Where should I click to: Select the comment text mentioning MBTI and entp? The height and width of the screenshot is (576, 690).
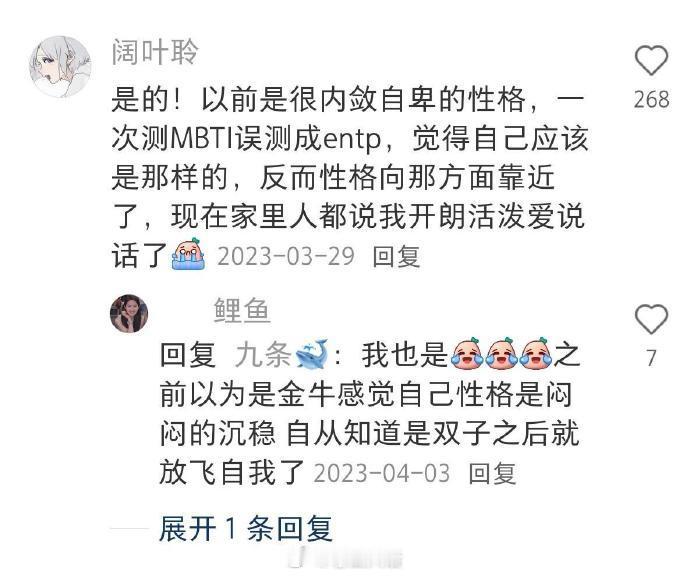[350, 176]
